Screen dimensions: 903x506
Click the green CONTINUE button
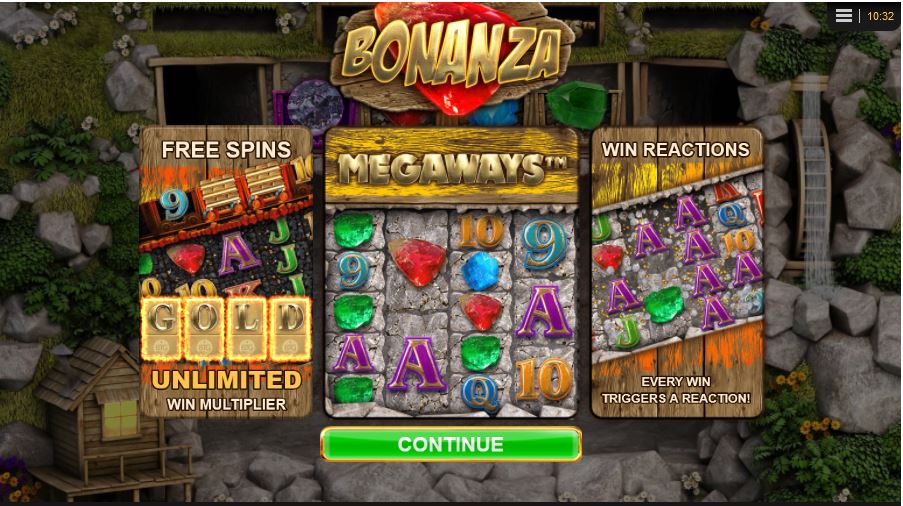click(450, 444)
